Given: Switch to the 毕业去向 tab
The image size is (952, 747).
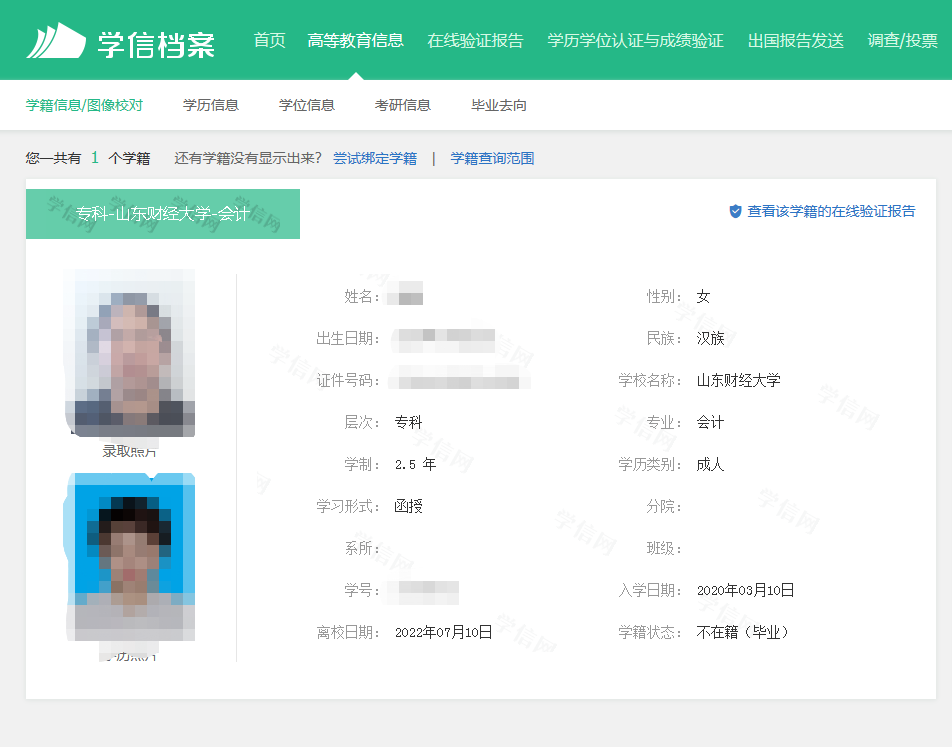Looking at the screenshot, I should pyautogui.click(x=499, y=105).
